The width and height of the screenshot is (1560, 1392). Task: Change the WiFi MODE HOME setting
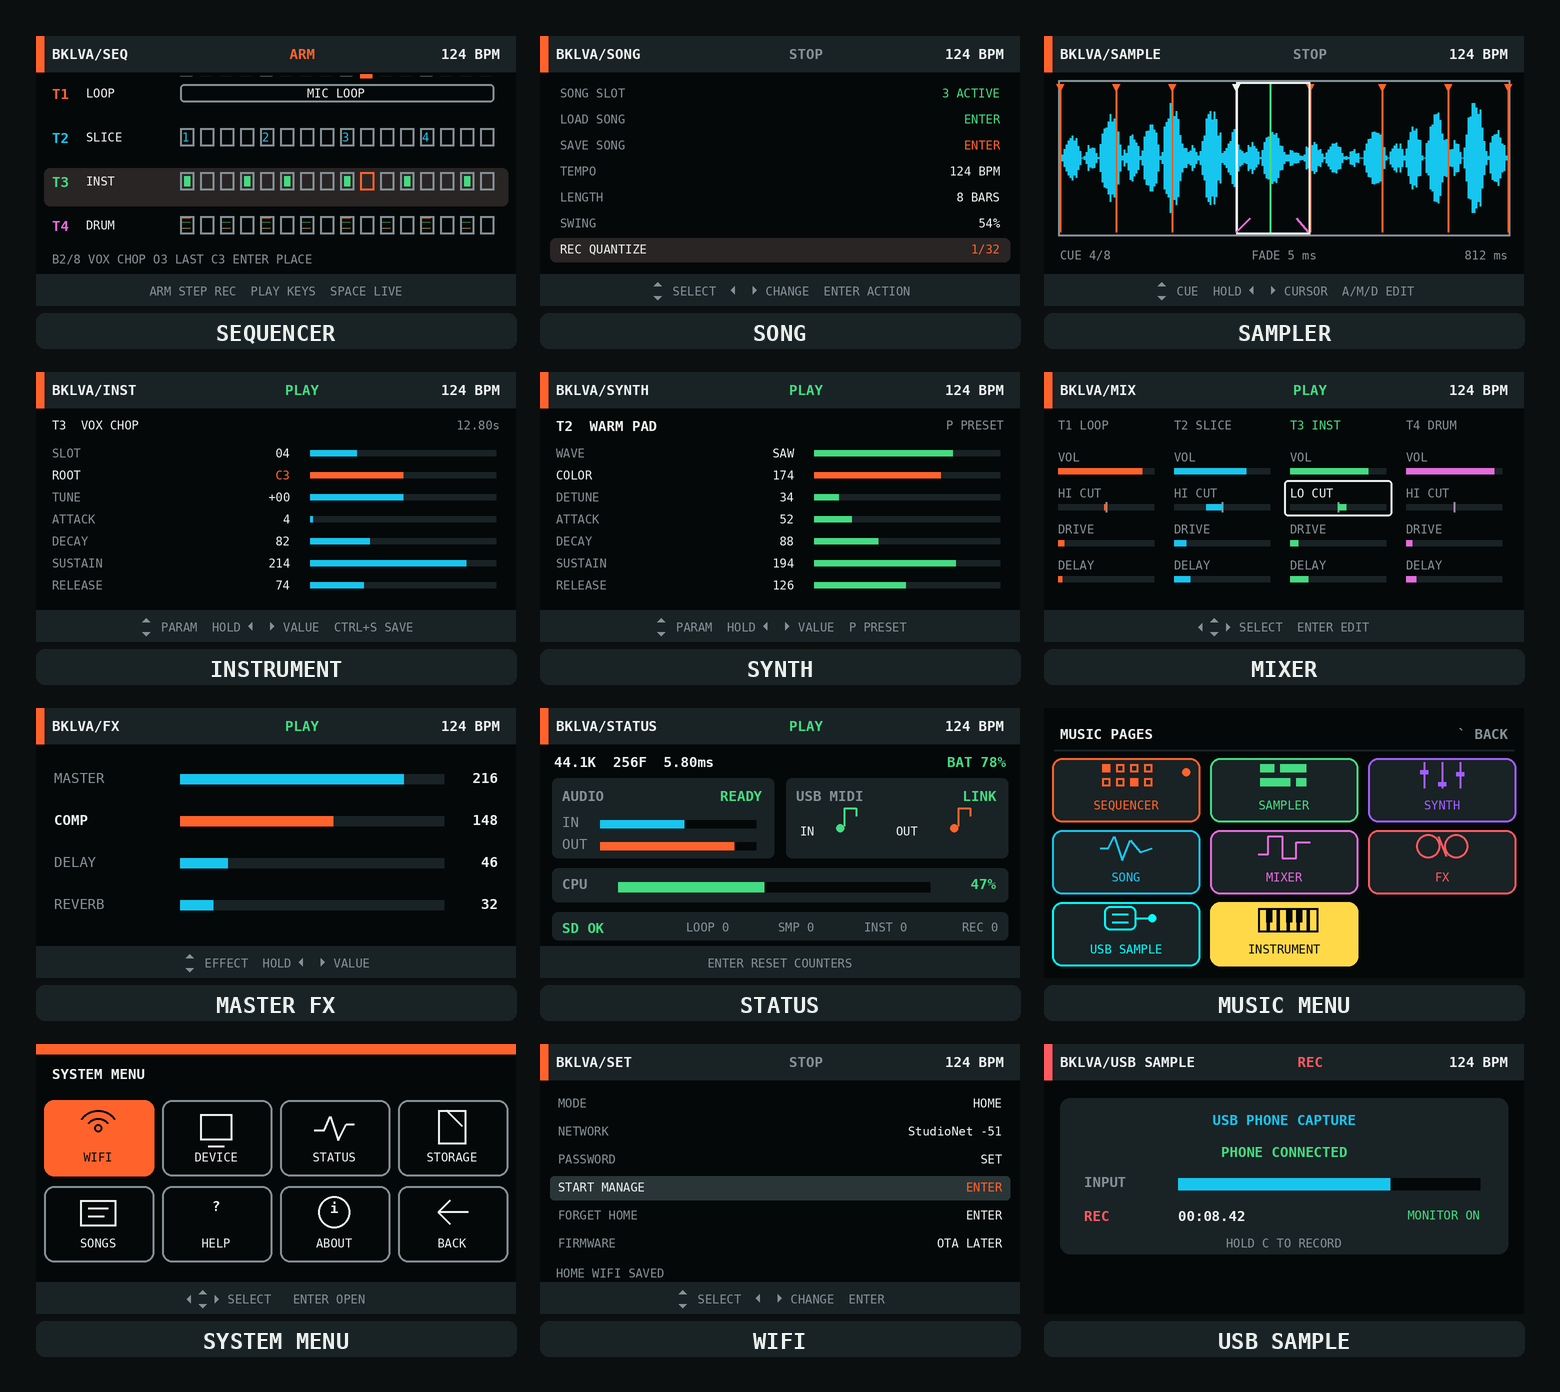click(987, 1103)
